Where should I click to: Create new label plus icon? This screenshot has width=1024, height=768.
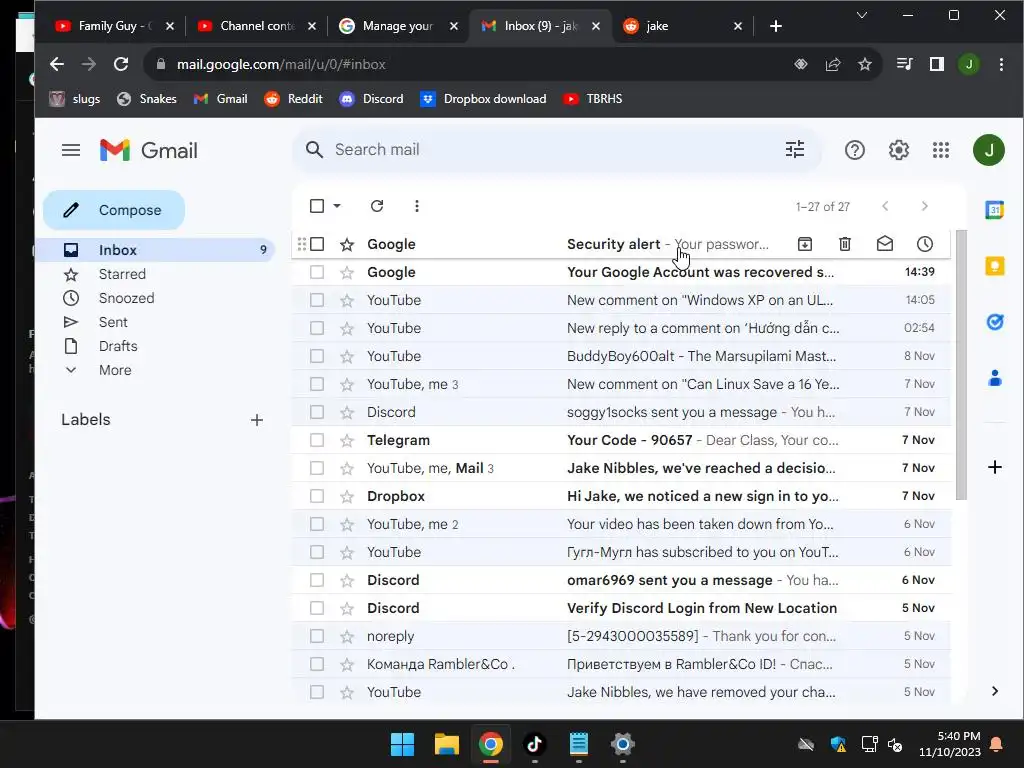(x=257, y=420)
